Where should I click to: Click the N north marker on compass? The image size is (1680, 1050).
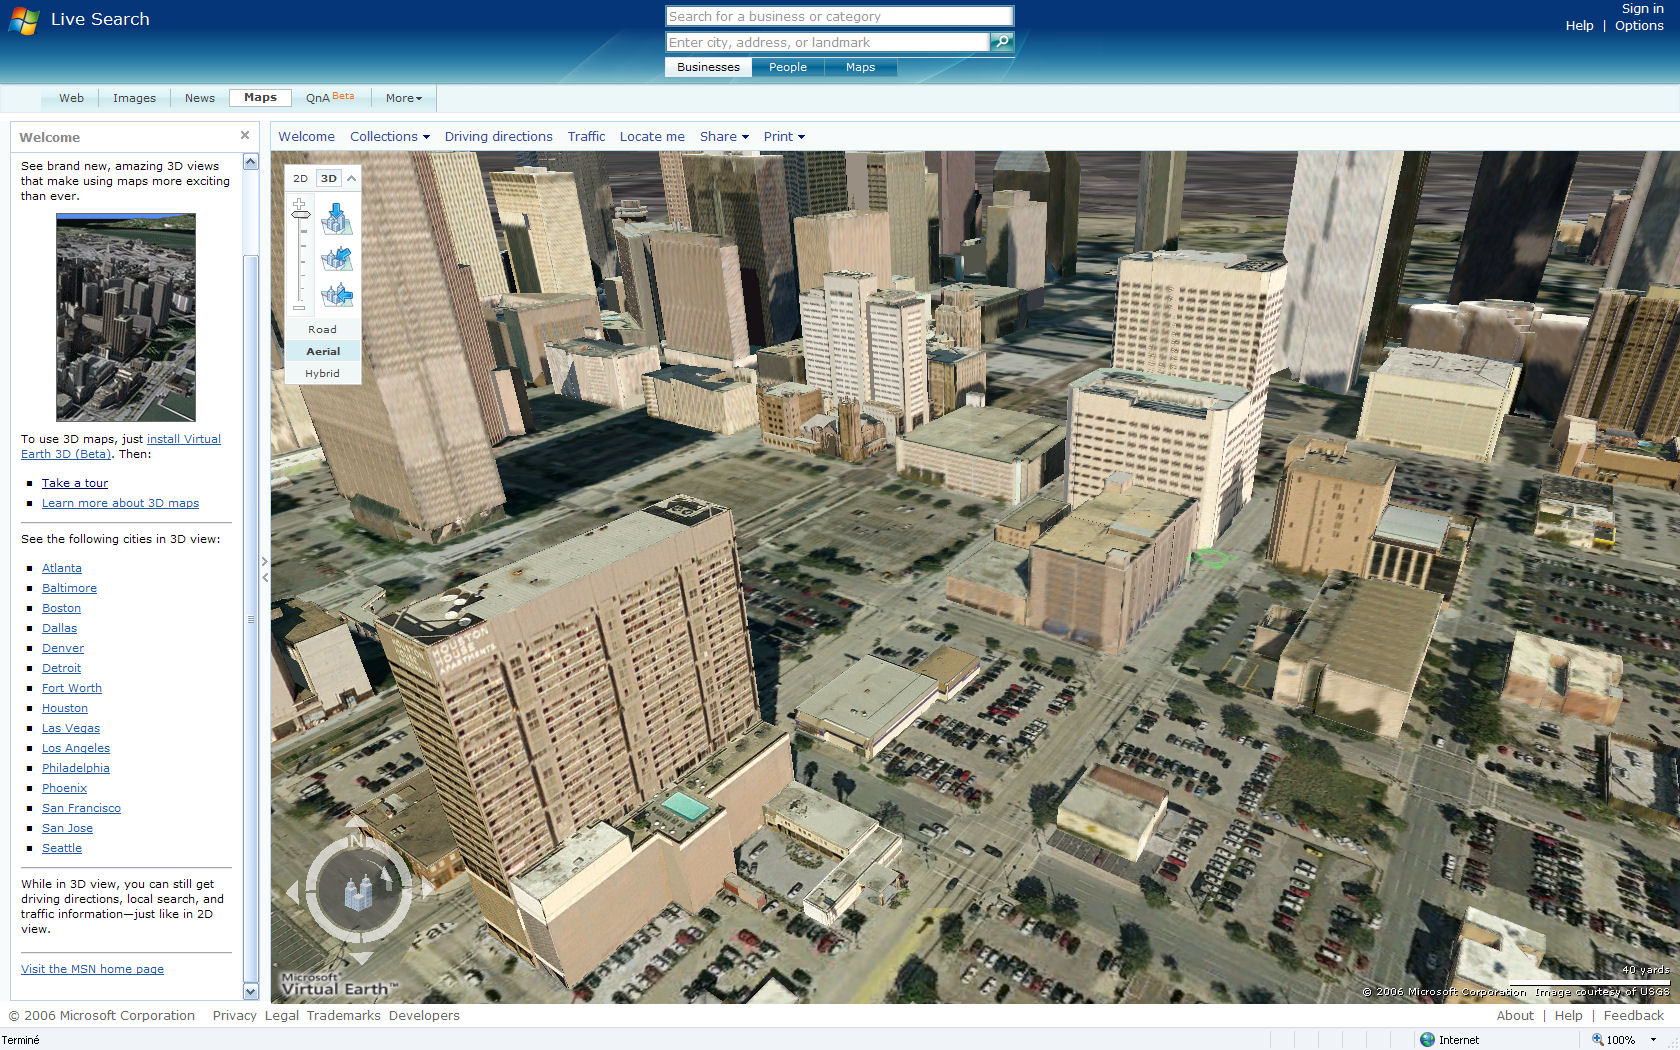click(357, 842)
